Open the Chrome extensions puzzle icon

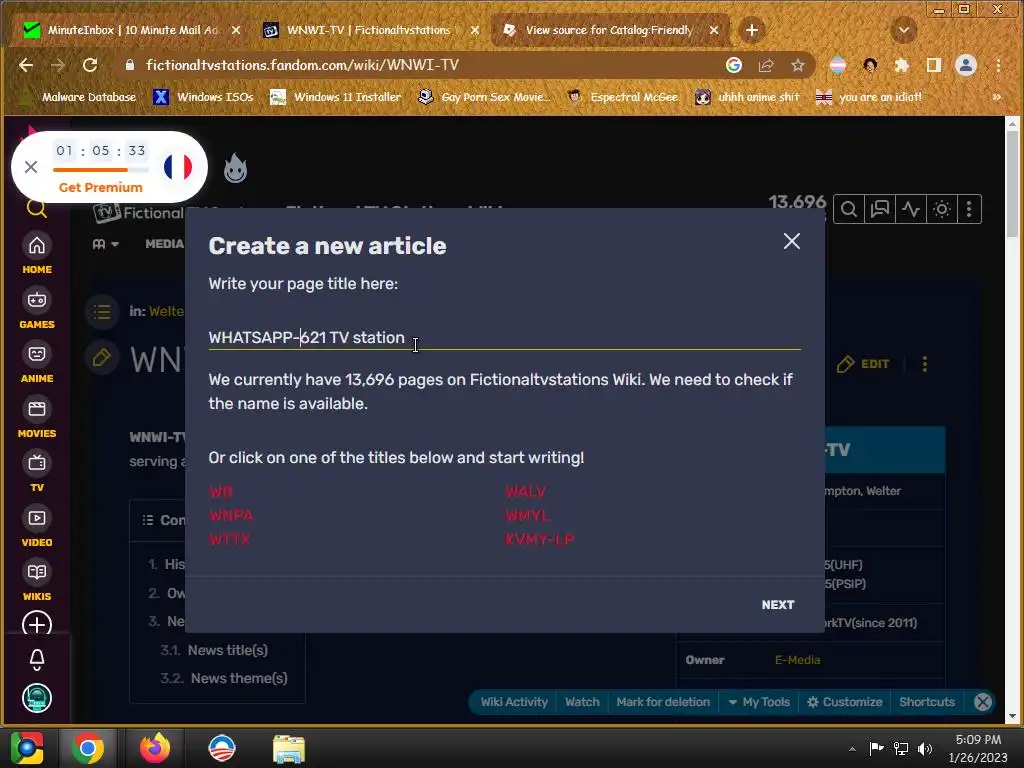tap(902, 65)
